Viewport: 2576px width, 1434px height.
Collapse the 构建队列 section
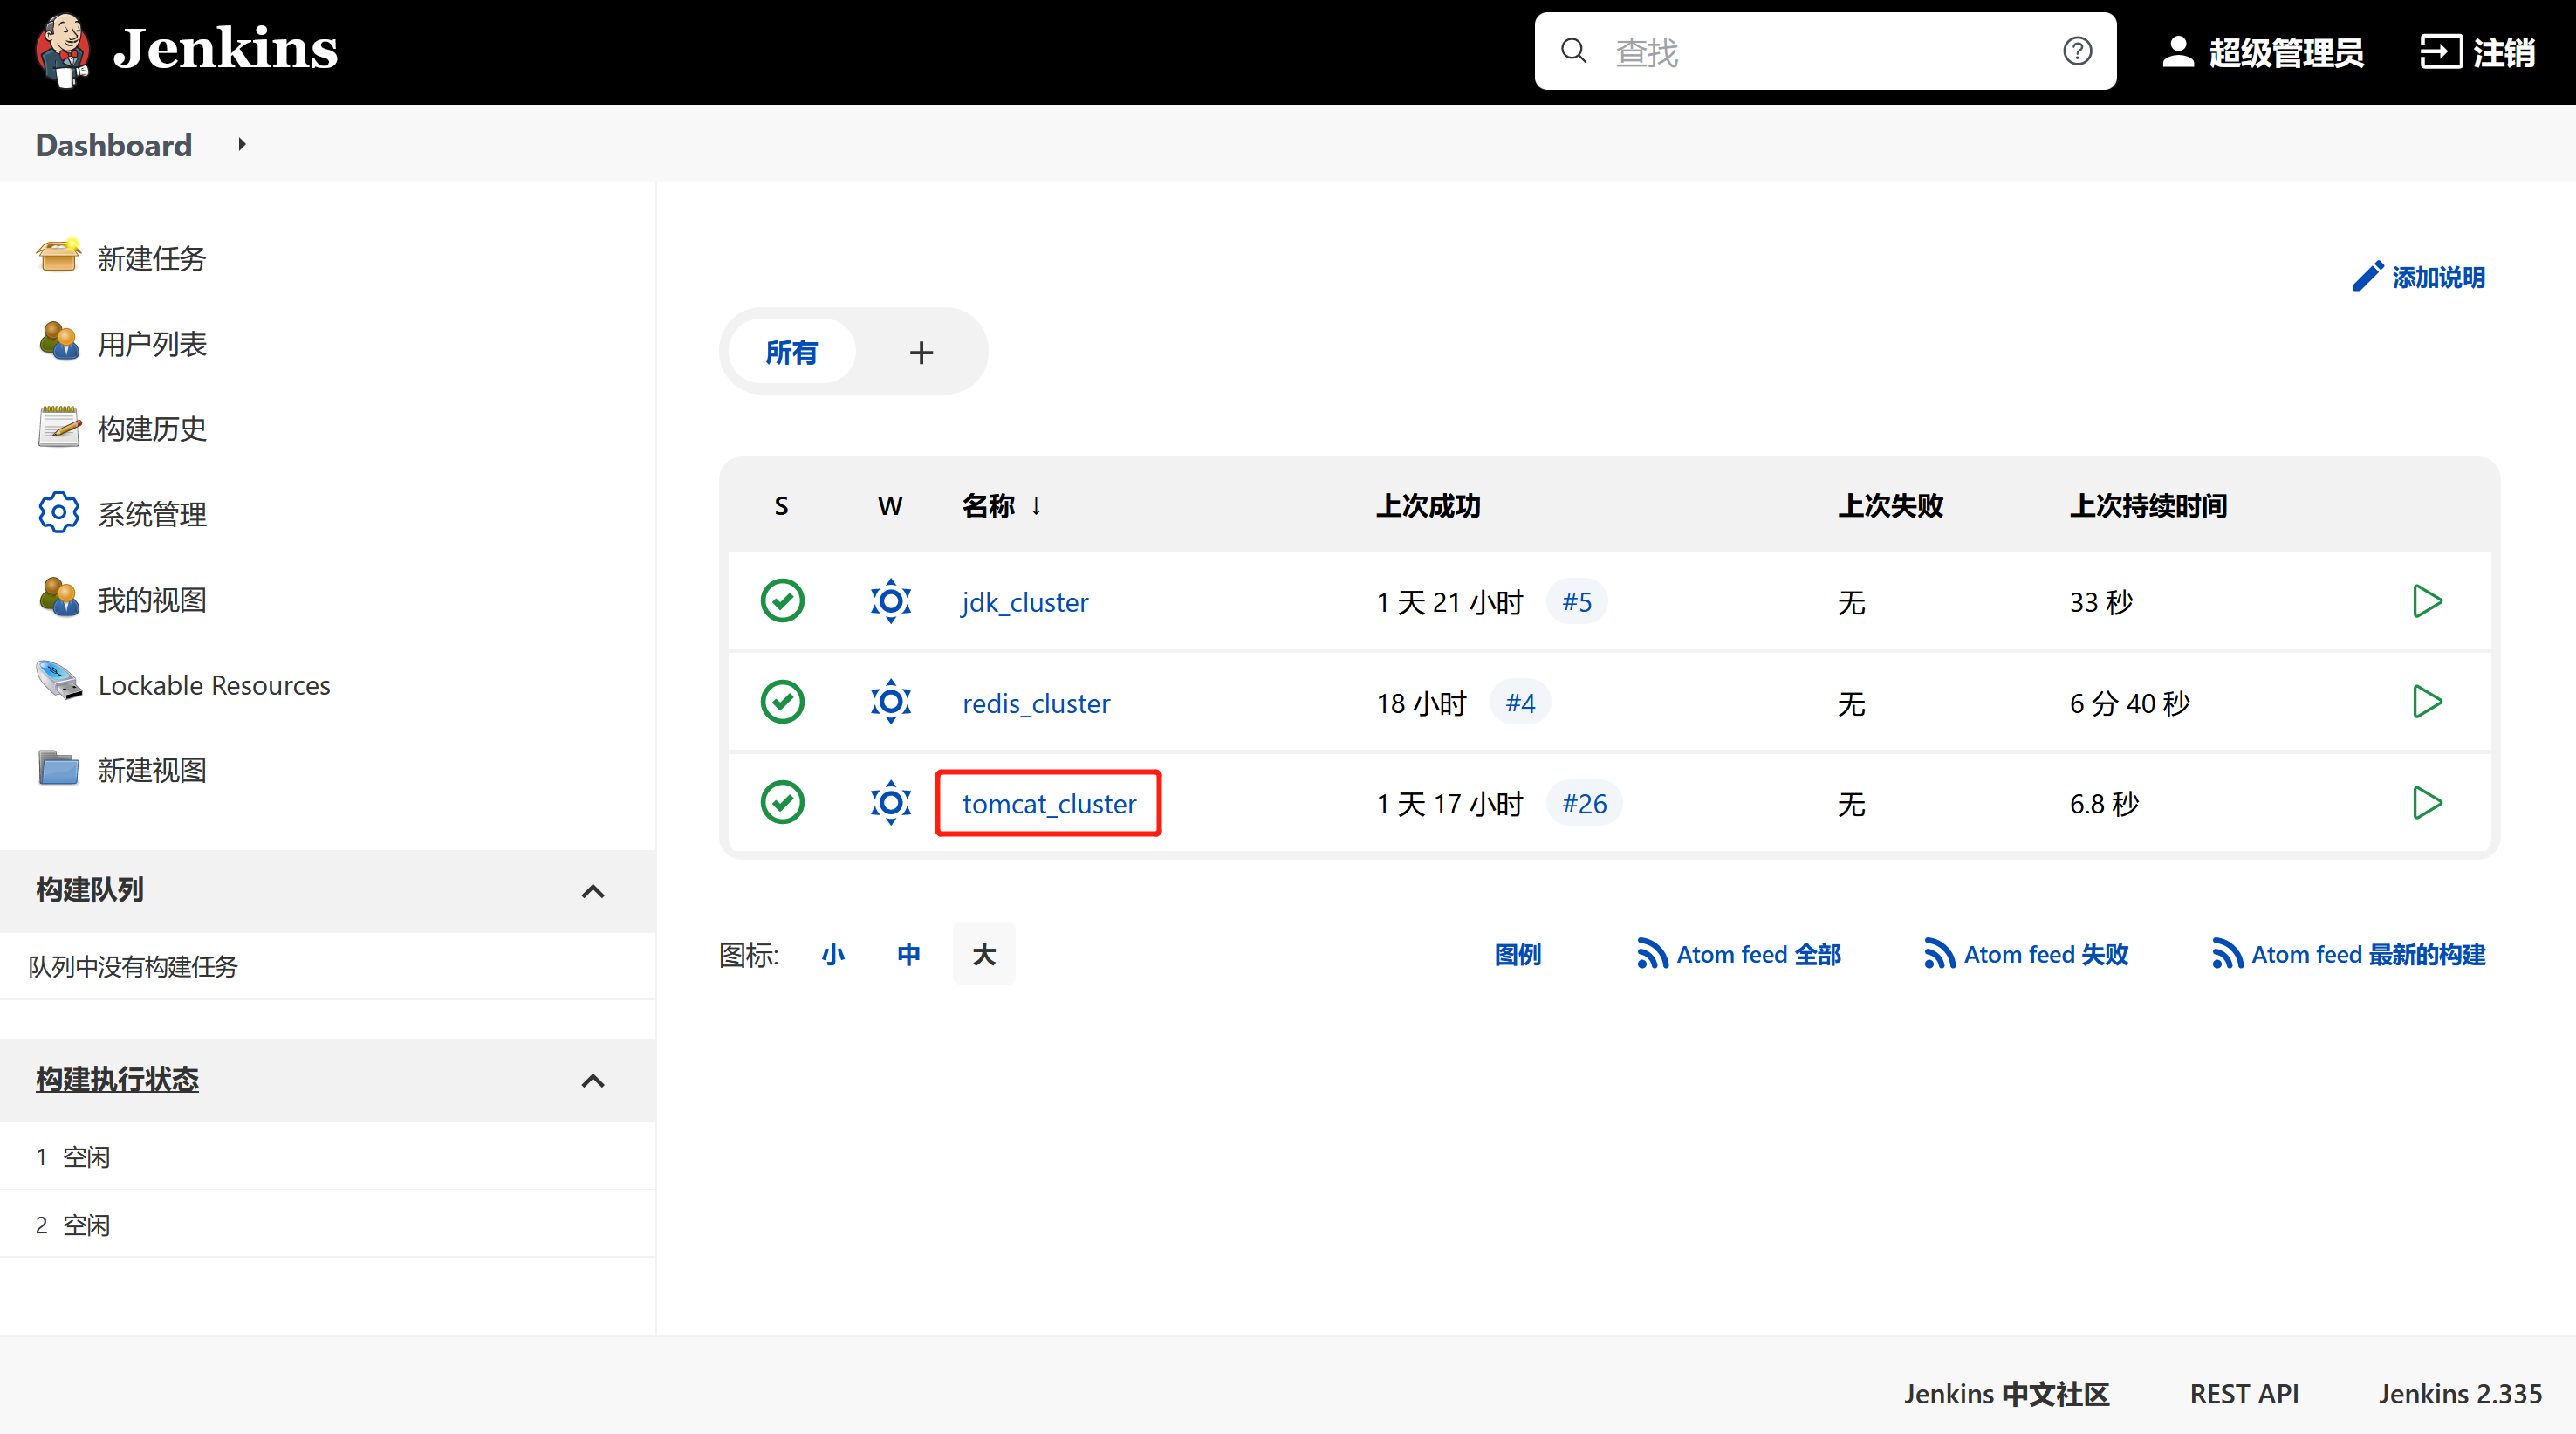coord(592,892)
